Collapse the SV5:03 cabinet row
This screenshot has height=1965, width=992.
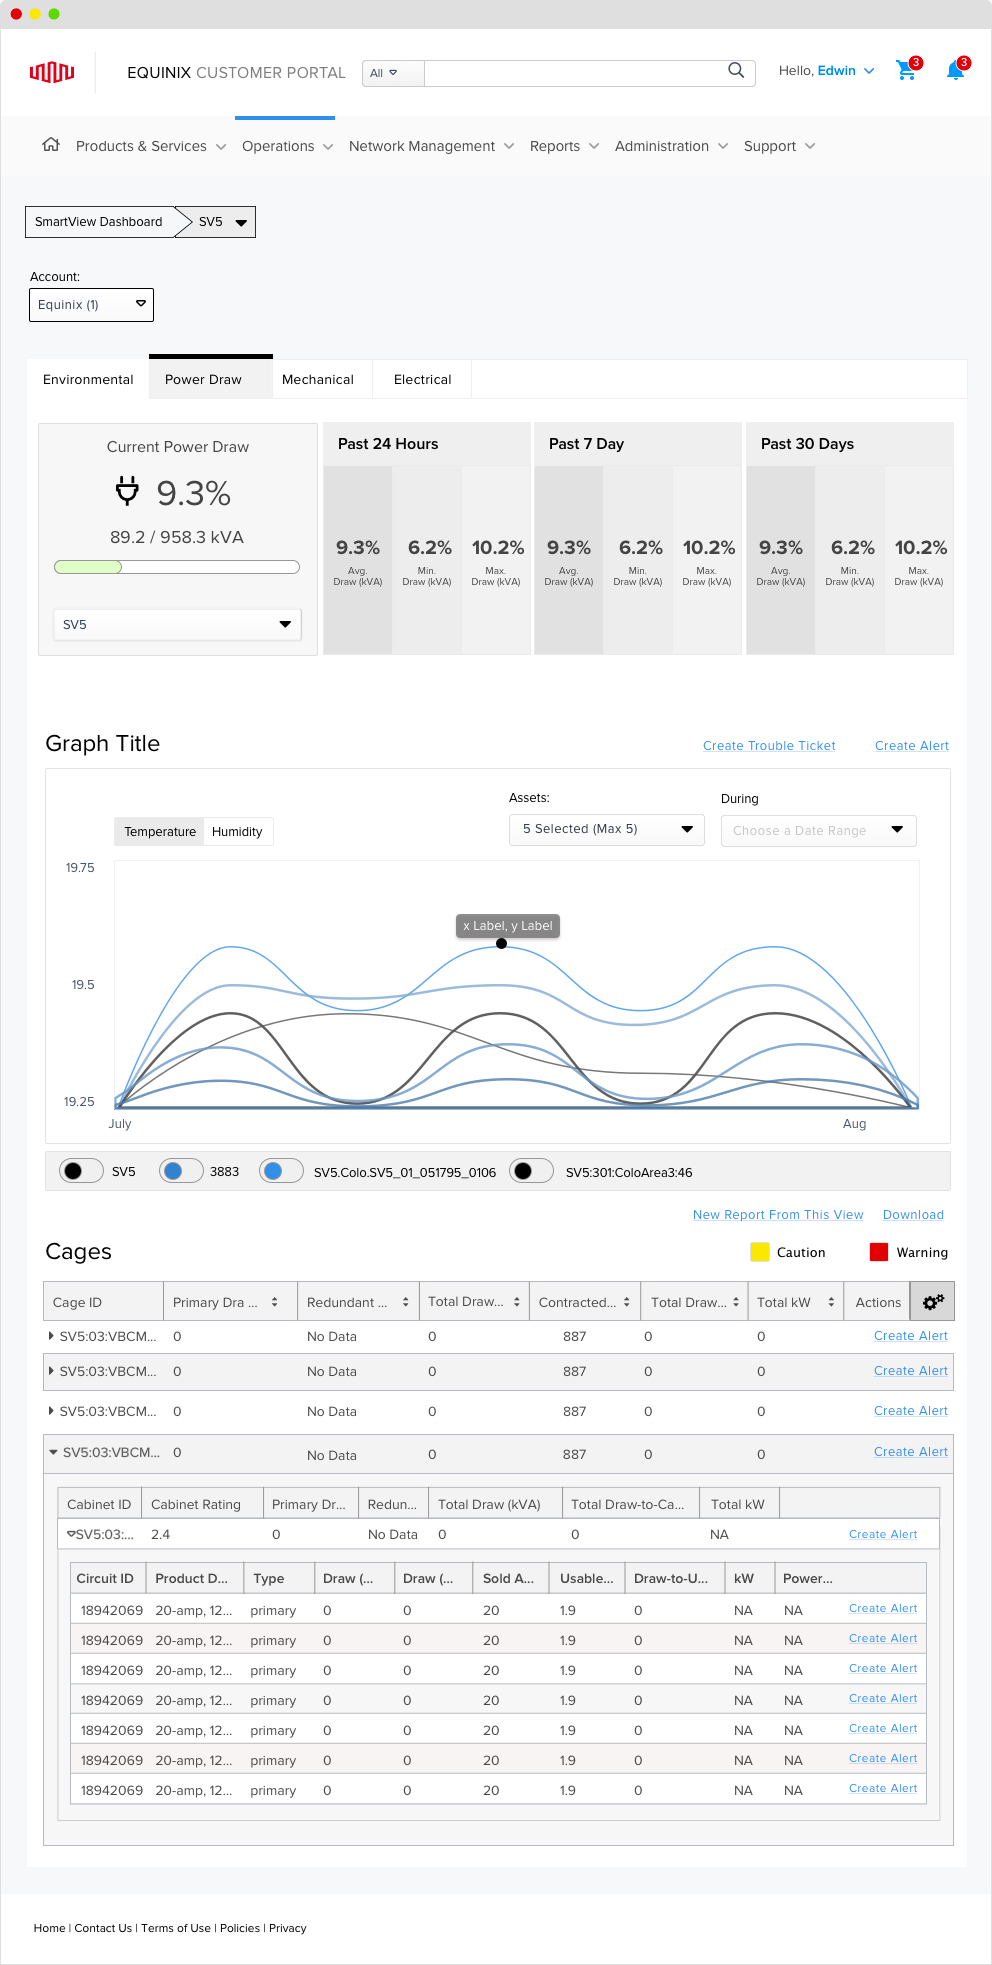[x=71, y=1534]
